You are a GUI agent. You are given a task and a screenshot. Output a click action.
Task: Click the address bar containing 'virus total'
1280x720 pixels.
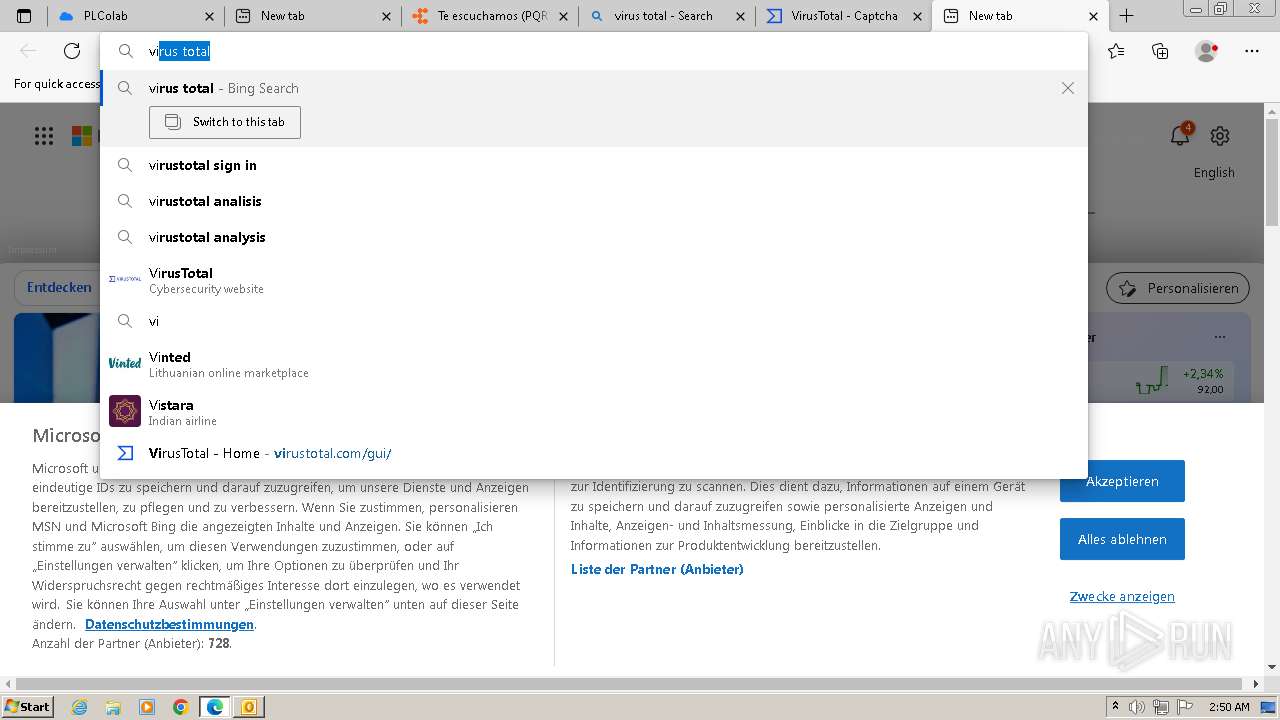pos(594,51)
